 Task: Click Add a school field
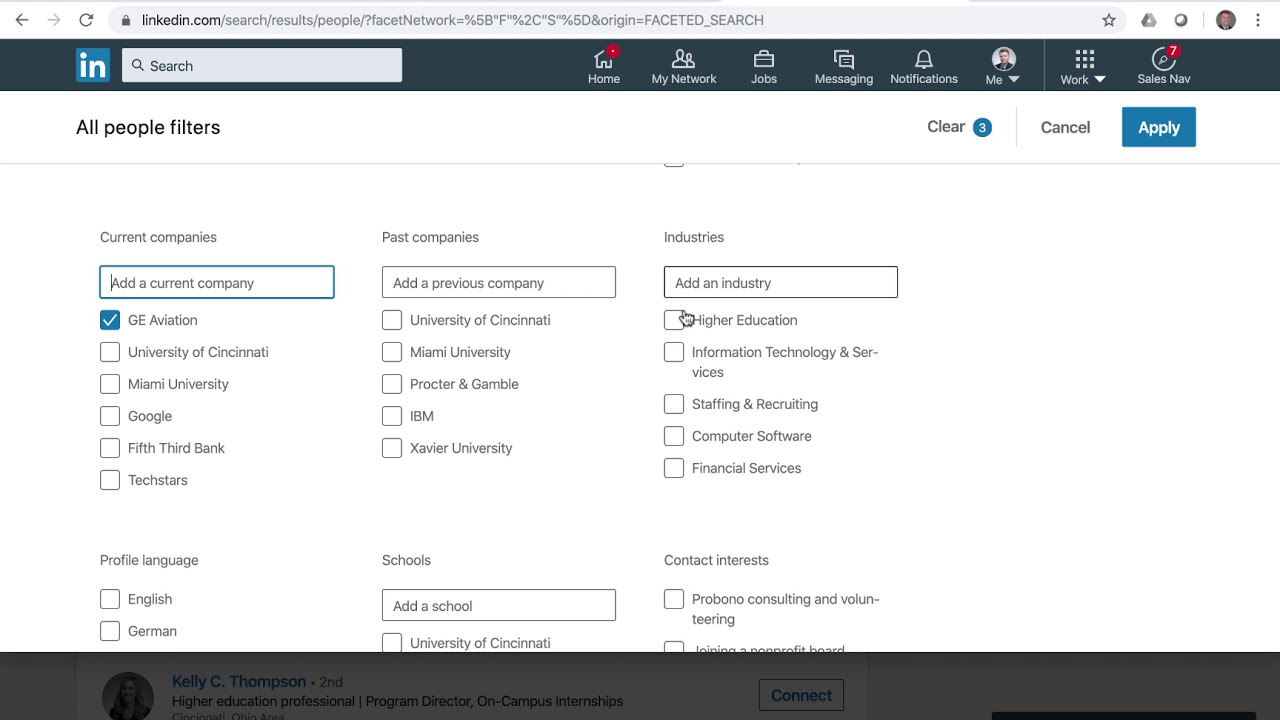pos(499,605)
